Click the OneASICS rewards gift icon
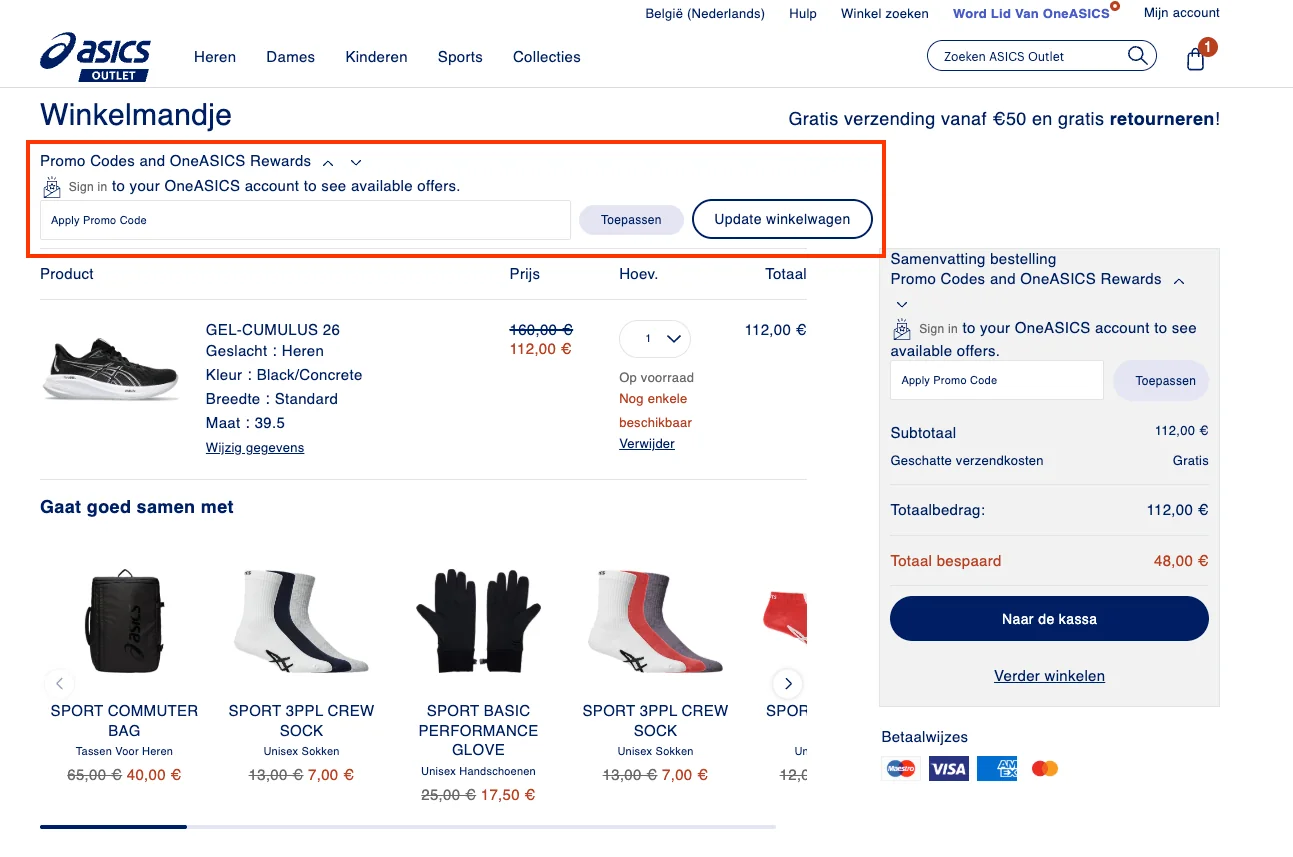Screen dimensions: 1293x857 (x=51, y=186)
